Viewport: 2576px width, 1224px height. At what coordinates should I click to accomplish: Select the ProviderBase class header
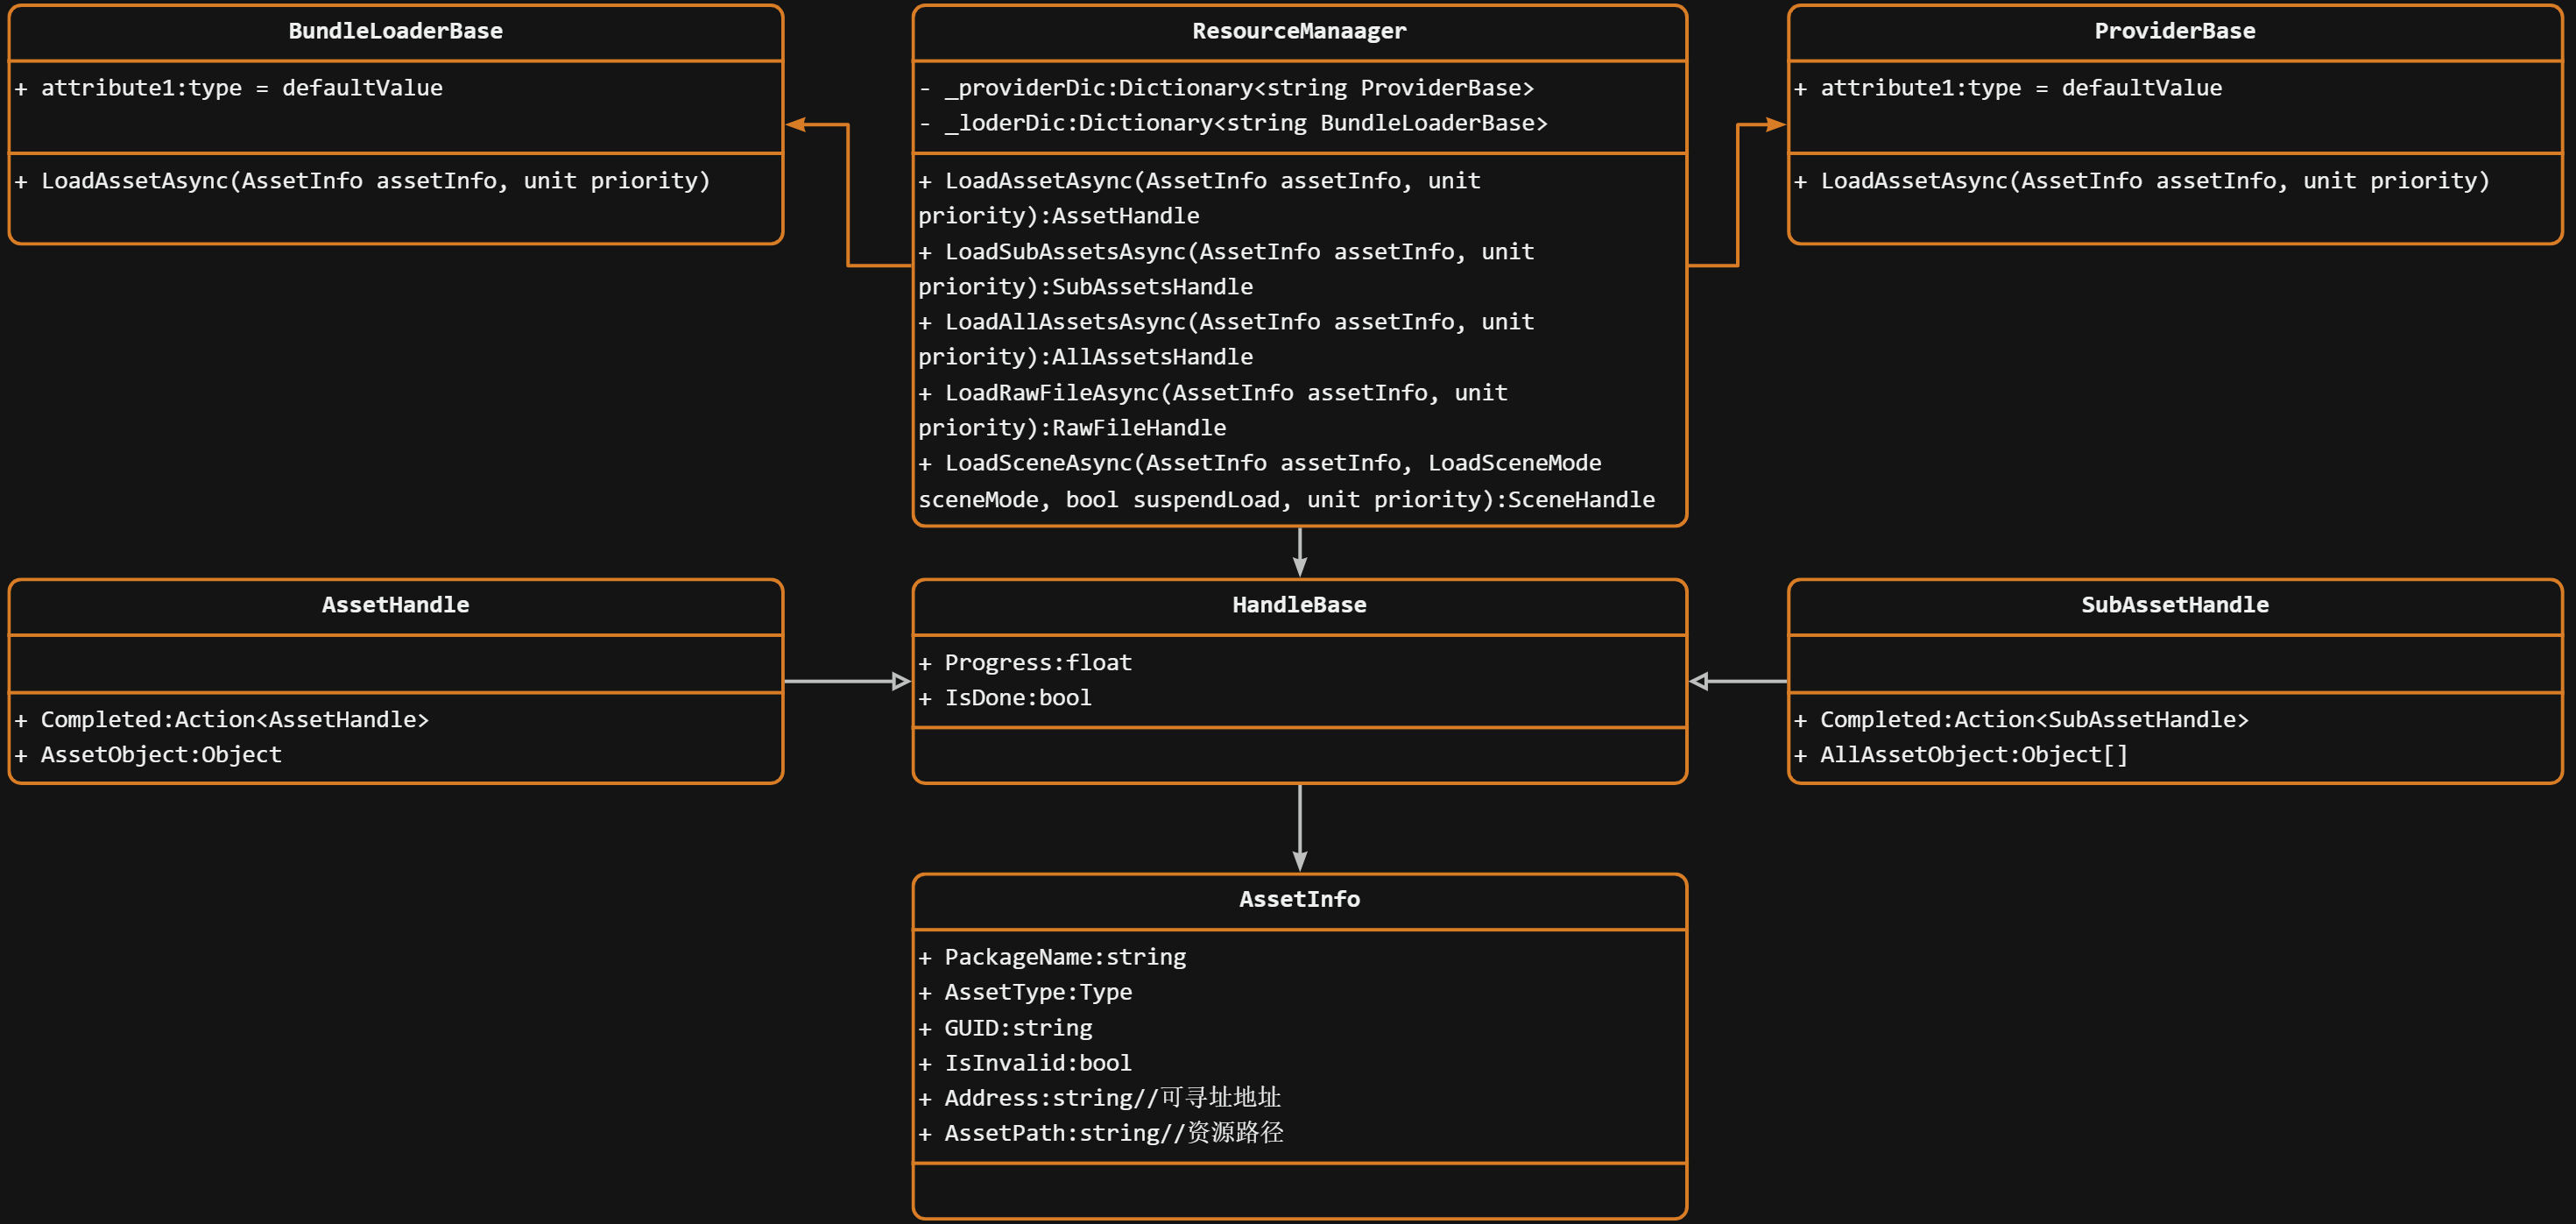[x=2174, y=31]
